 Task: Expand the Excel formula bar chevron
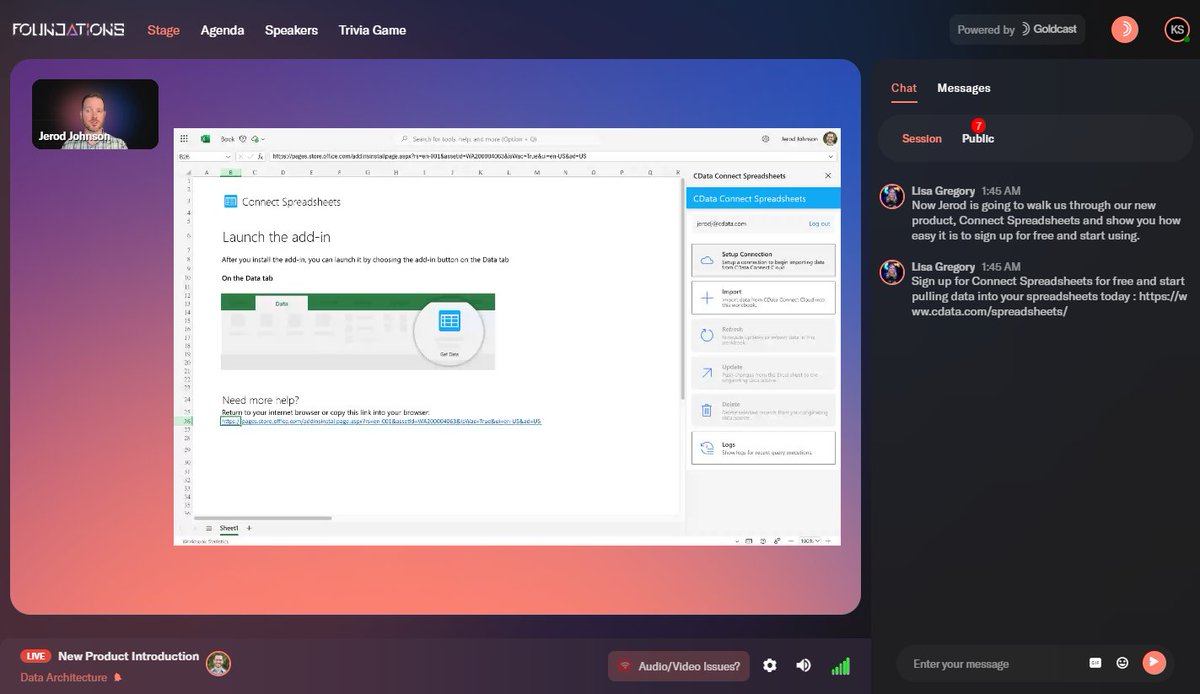(x=832, y=156)
